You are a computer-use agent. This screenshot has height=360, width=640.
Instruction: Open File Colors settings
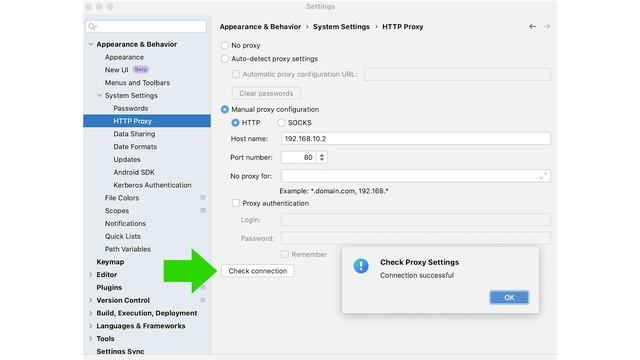pyautogui.click(x=122, y=198)
